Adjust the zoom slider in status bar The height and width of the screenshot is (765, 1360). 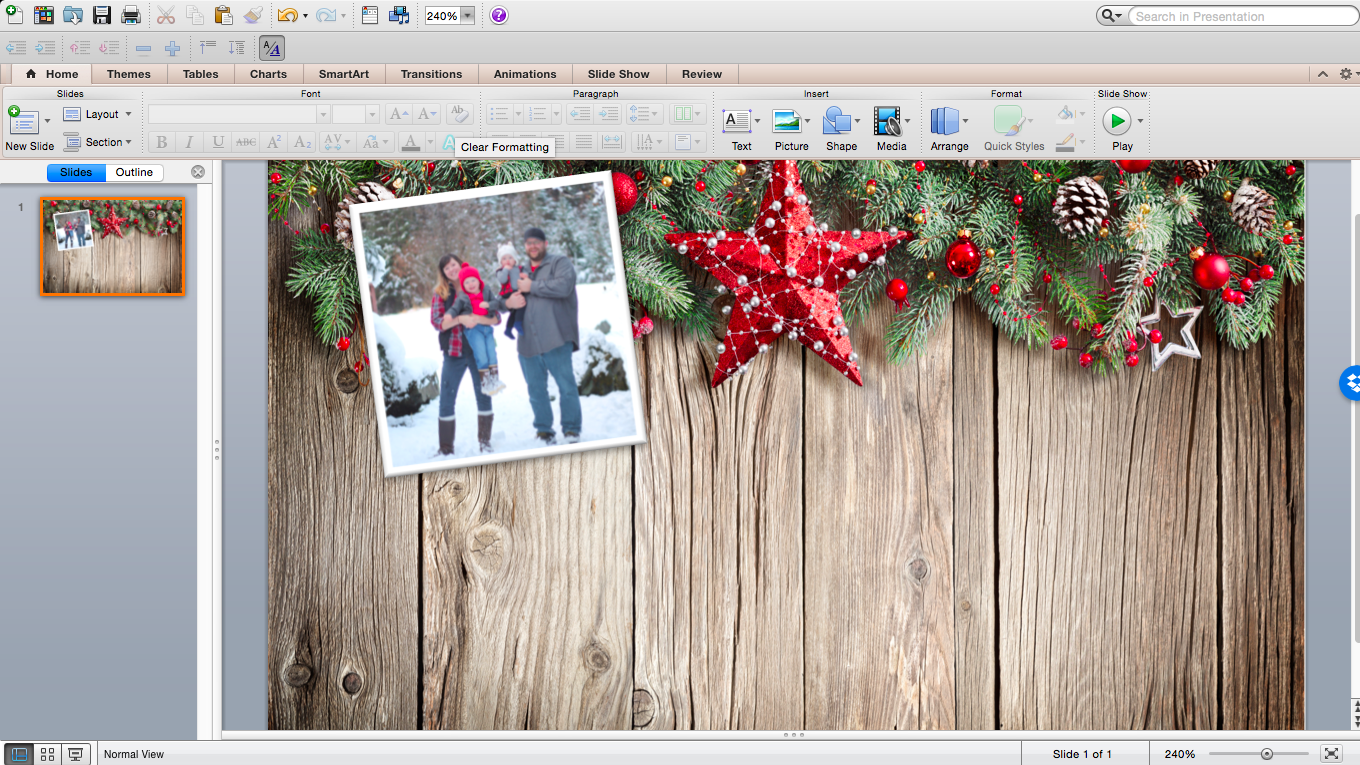[1267, 754]
